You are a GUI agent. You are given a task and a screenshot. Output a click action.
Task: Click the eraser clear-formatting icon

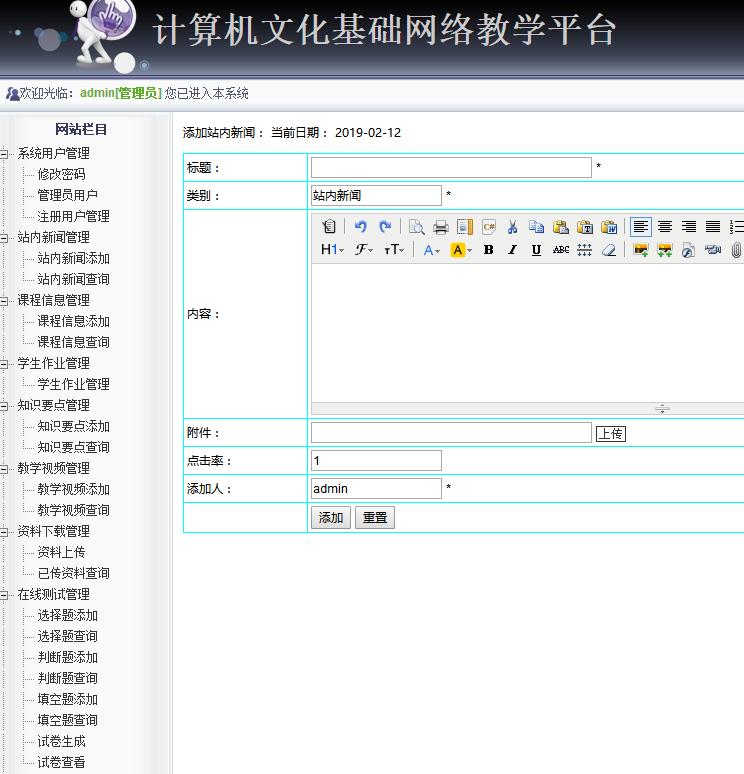coord(609,250)
